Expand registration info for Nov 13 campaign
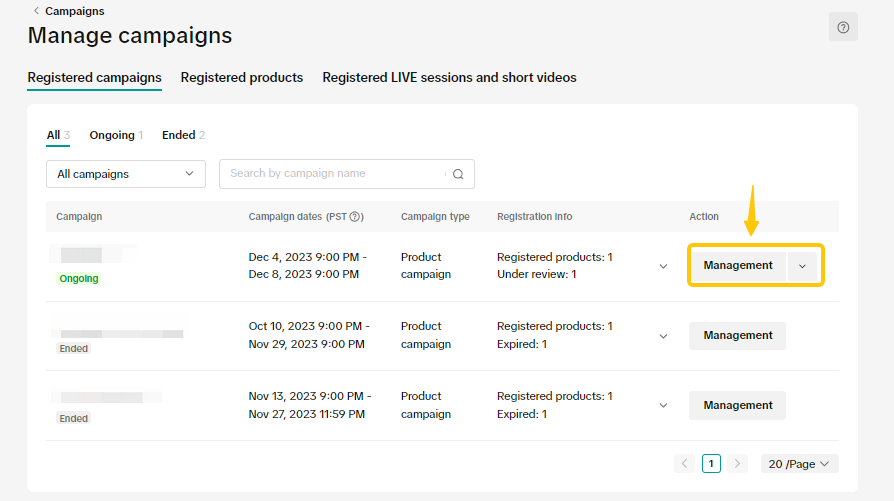This screenshot has height=501, width=894. [x=663, y=406]
